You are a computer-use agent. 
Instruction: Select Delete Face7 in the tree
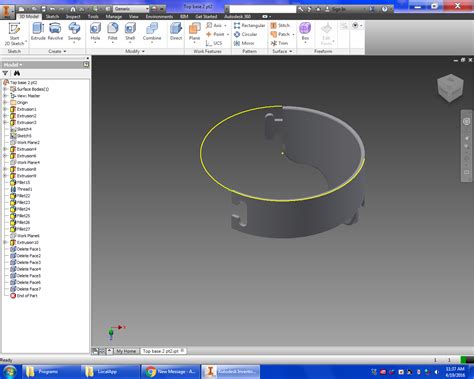(29, 289)
